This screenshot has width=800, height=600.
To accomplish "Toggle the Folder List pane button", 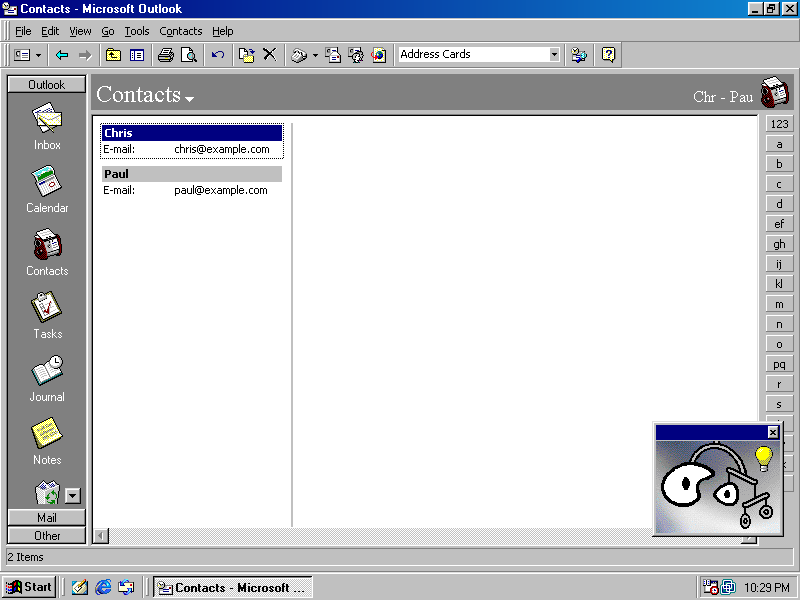I will [137, 55].
